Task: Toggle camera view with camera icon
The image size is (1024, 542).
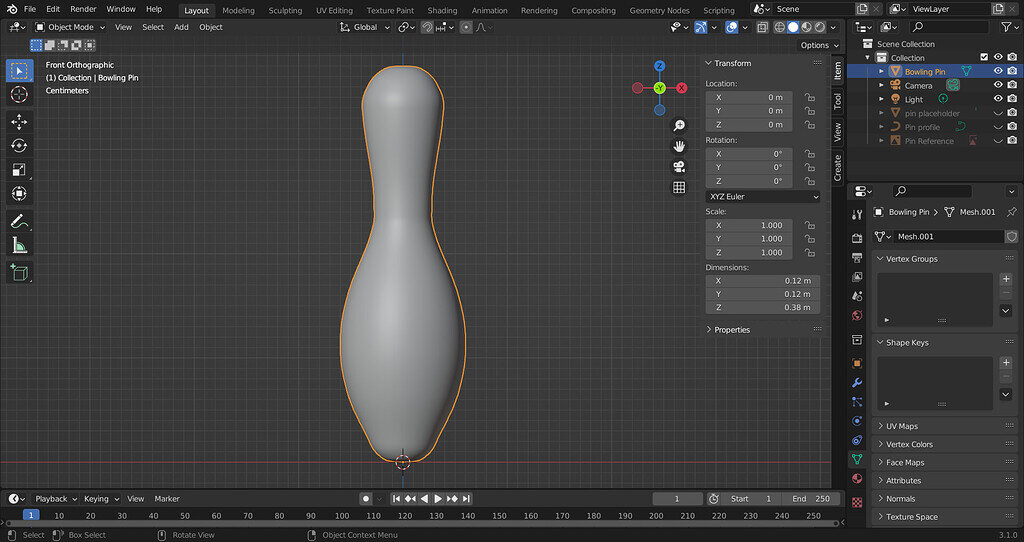Action: point(679,166)
